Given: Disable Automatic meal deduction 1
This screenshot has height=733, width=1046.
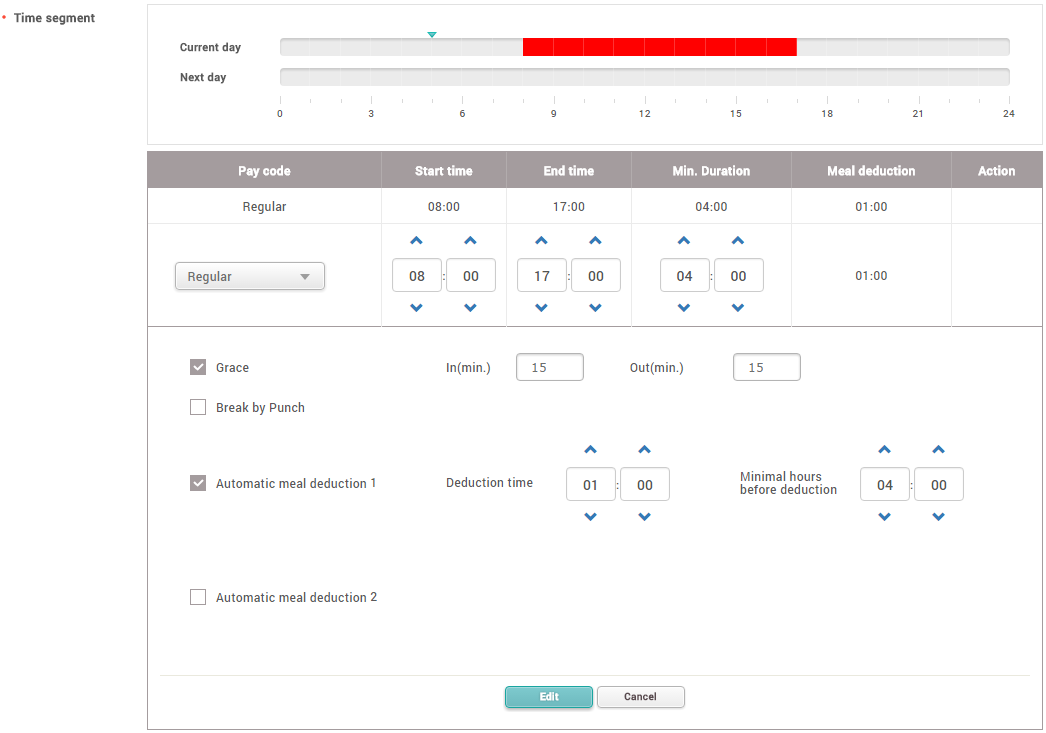Looking at the screenshot, I should (198, 483).
